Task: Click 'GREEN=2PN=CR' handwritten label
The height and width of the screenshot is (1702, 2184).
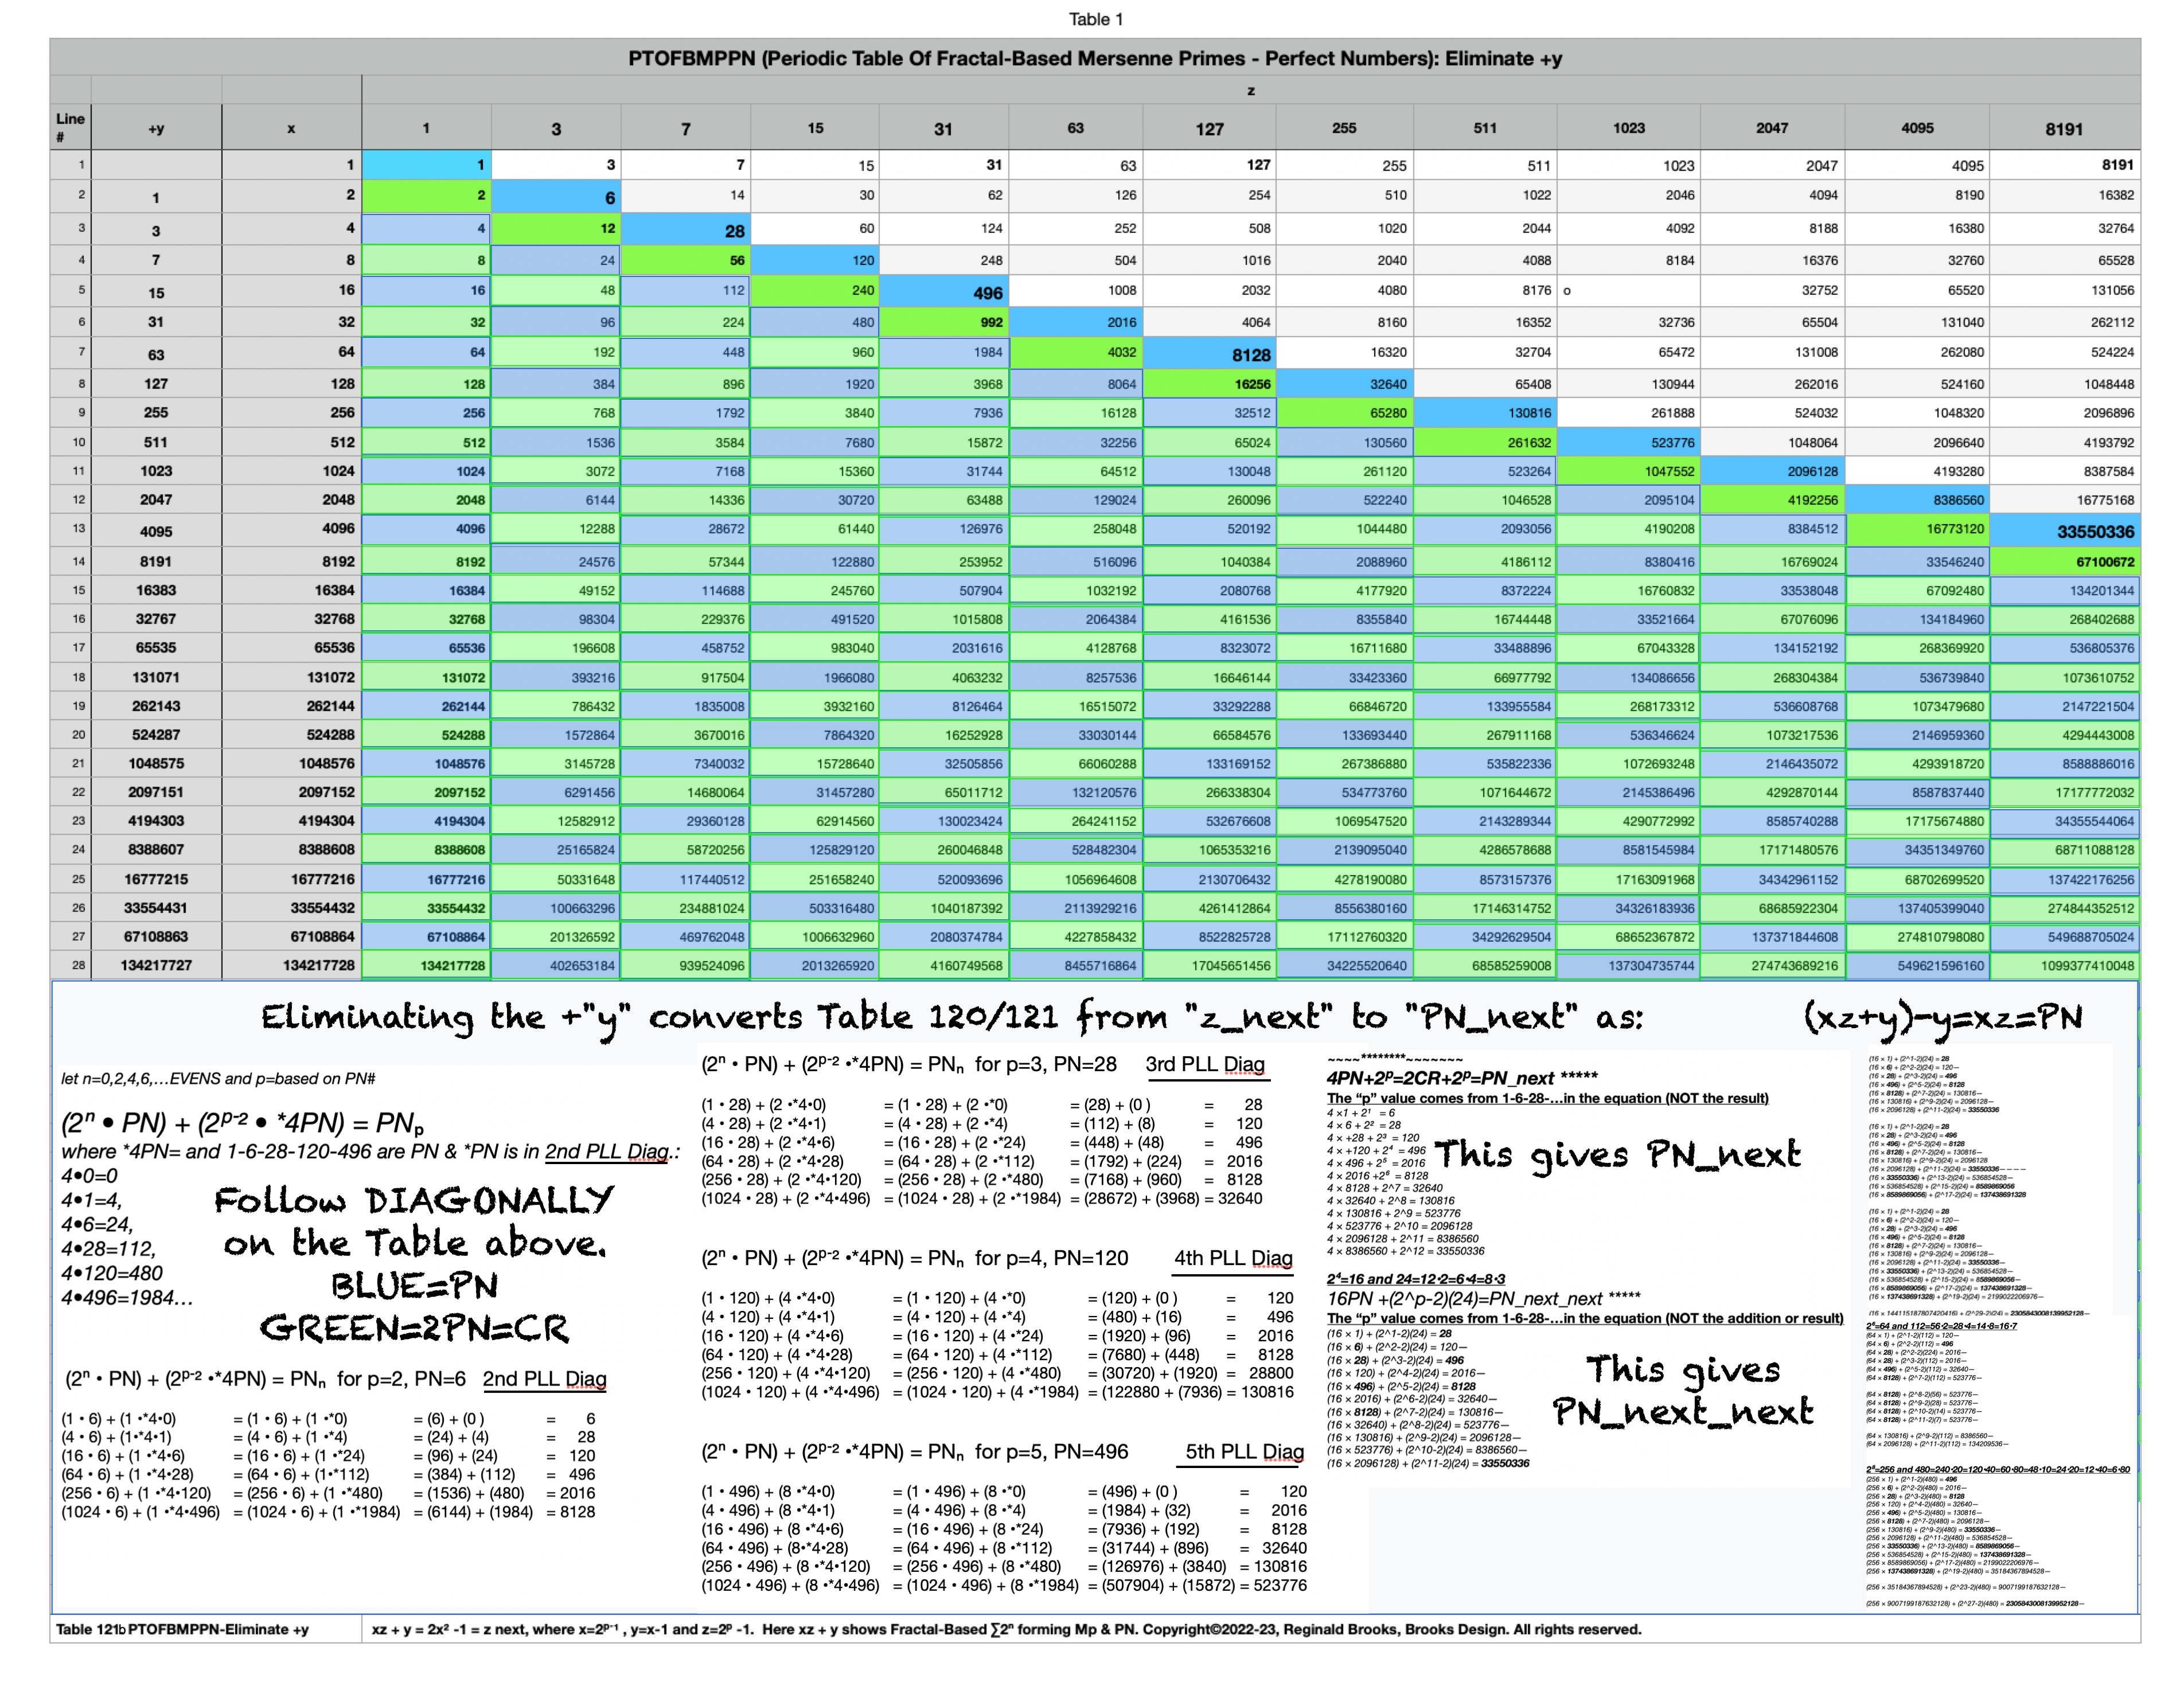Action: (414, 1328)
